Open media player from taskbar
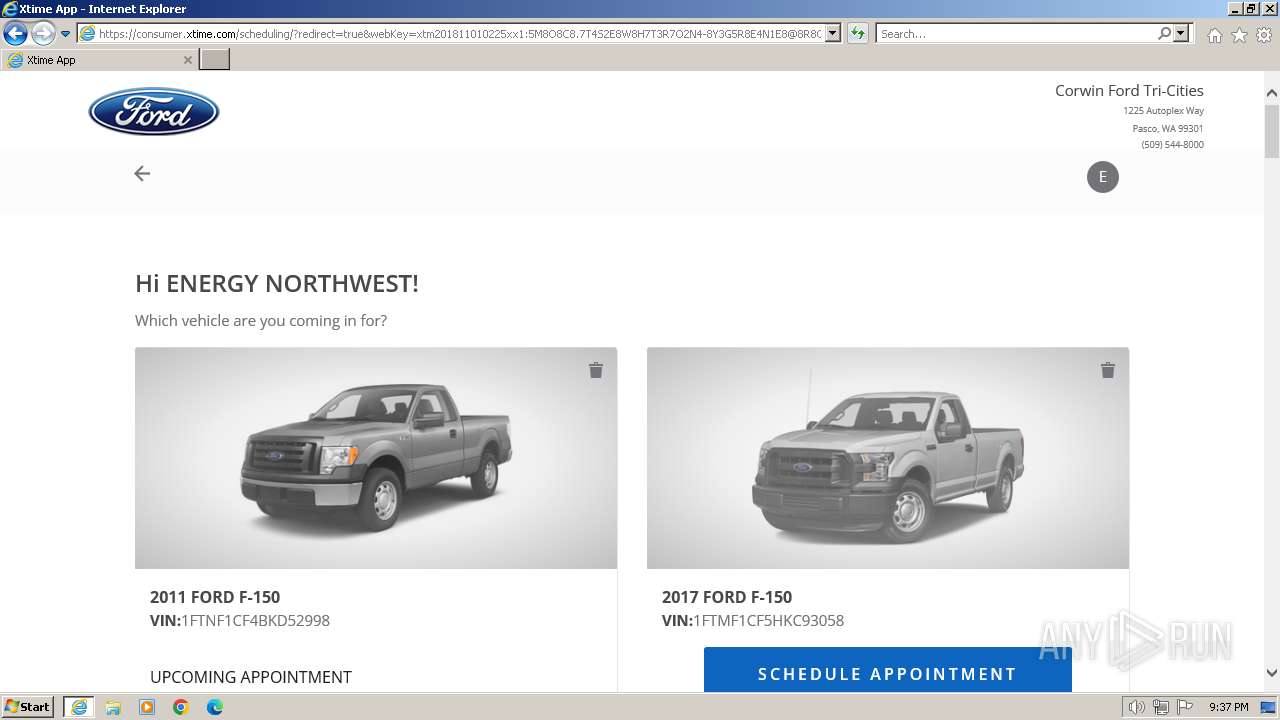The width and height of the screenshot is (1280, 720). tap(147, 707)
